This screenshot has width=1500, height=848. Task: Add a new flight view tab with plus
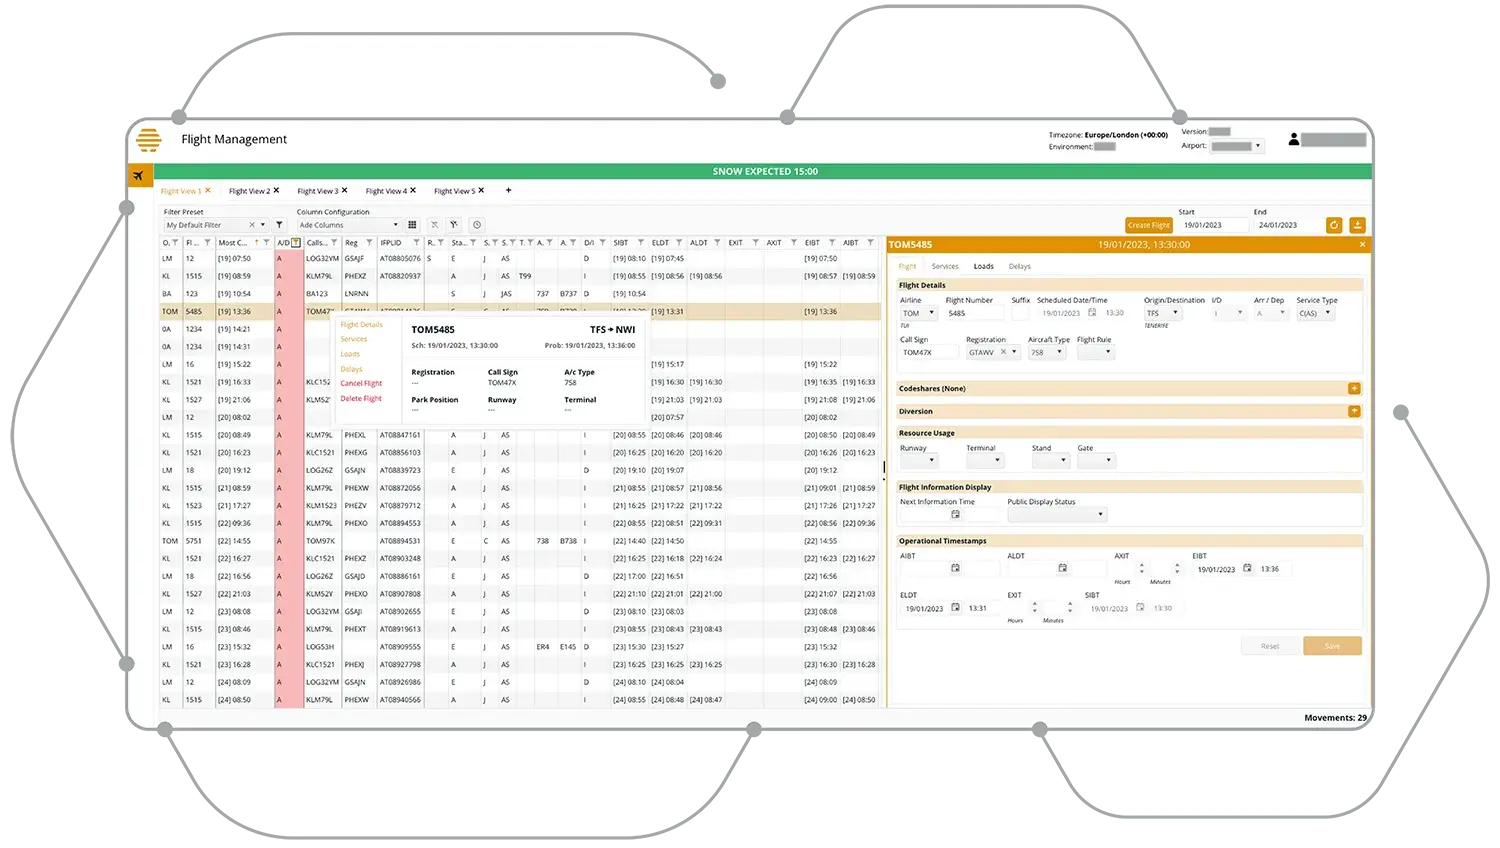point(508,190)
